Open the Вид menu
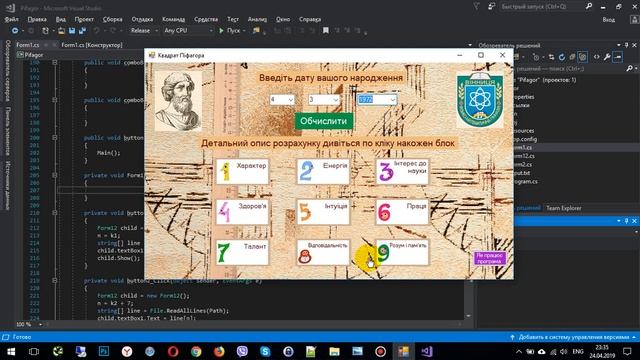Viewport: 640px width, 360px height. click(60, 19)
